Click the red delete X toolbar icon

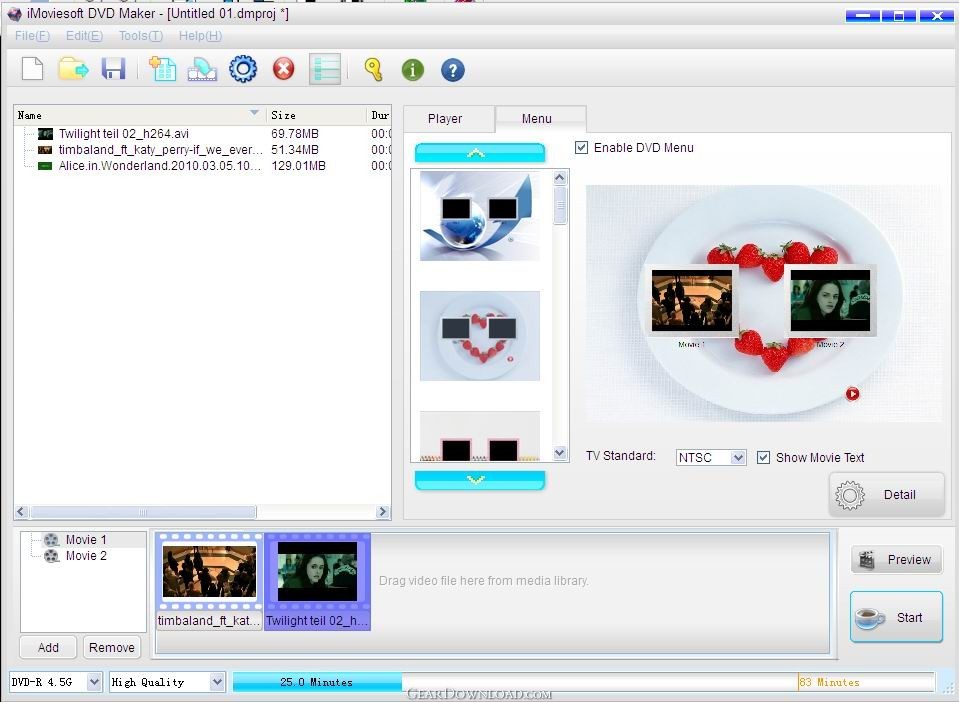coord(283,68)
